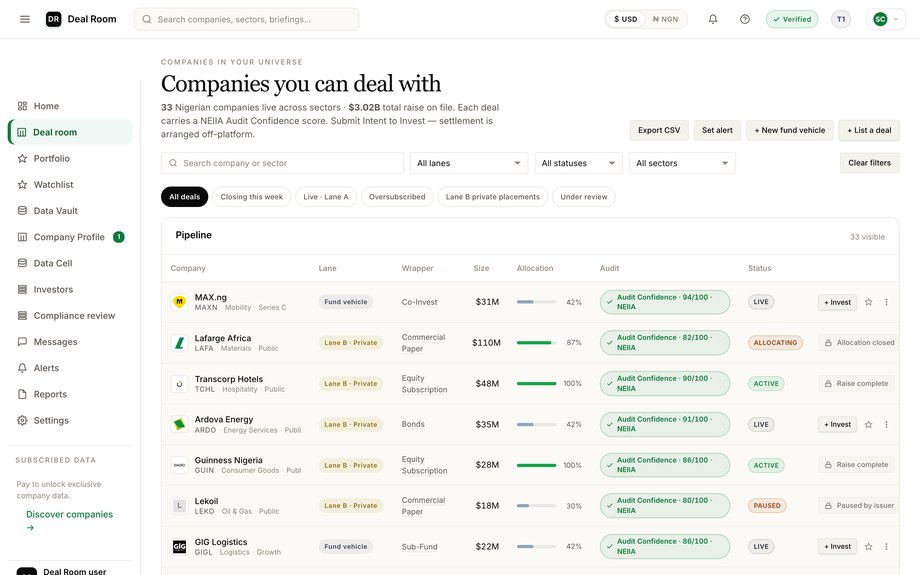The image size is (920, 575).
Task: Click the Data Cell database icon
Action: click(22, 263)
